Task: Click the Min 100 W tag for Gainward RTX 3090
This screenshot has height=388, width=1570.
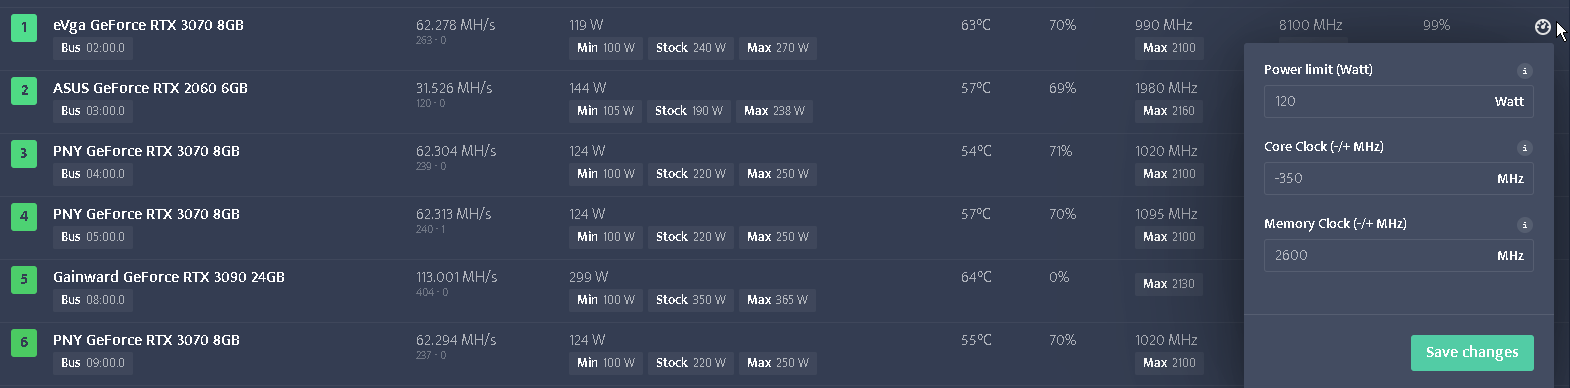Action: (606, 300)
